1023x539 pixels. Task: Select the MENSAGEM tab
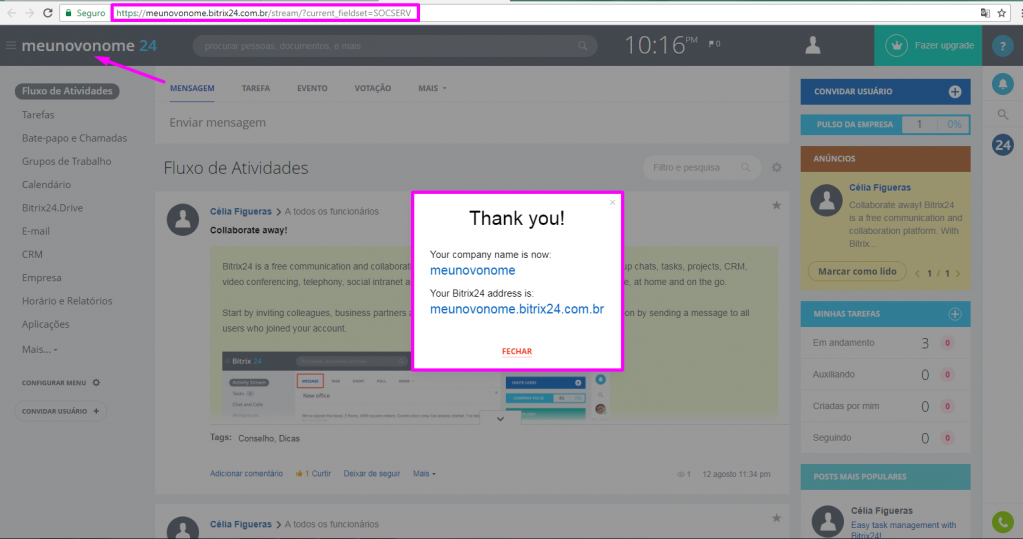pyautogui.click(x=192, y=88)
